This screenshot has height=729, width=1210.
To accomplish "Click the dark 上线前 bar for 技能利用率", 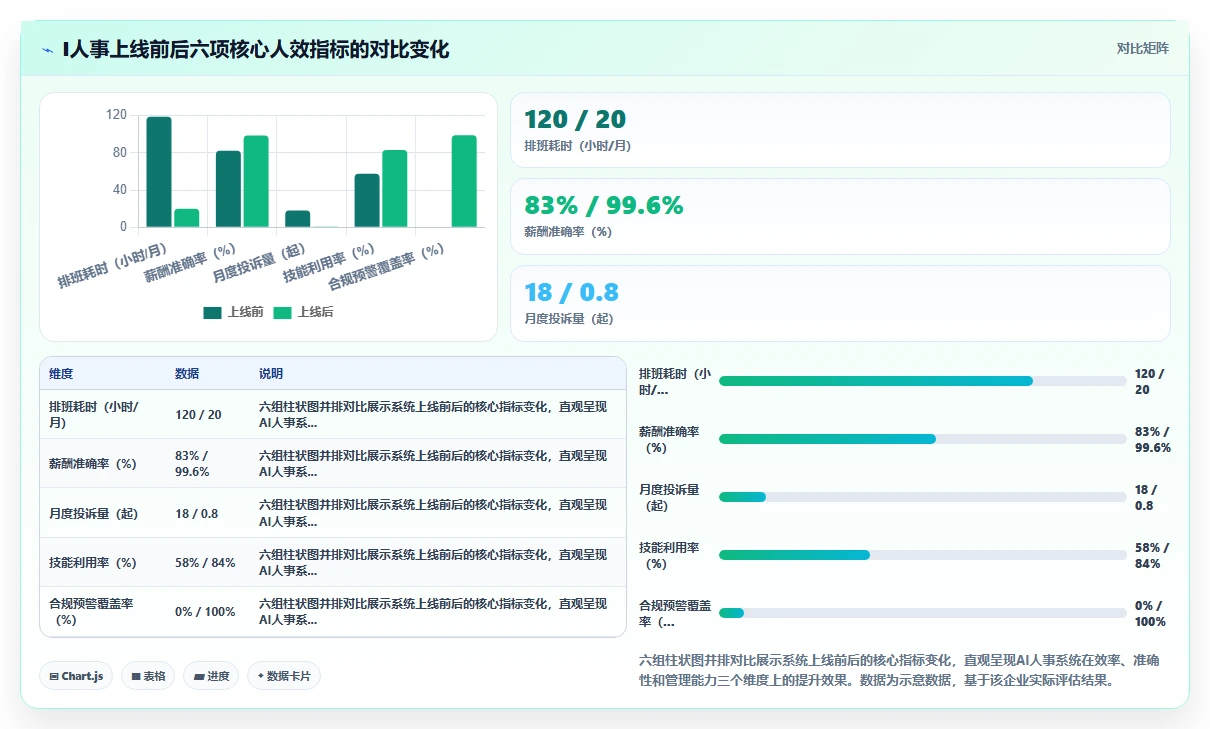I will pos(367,200).
